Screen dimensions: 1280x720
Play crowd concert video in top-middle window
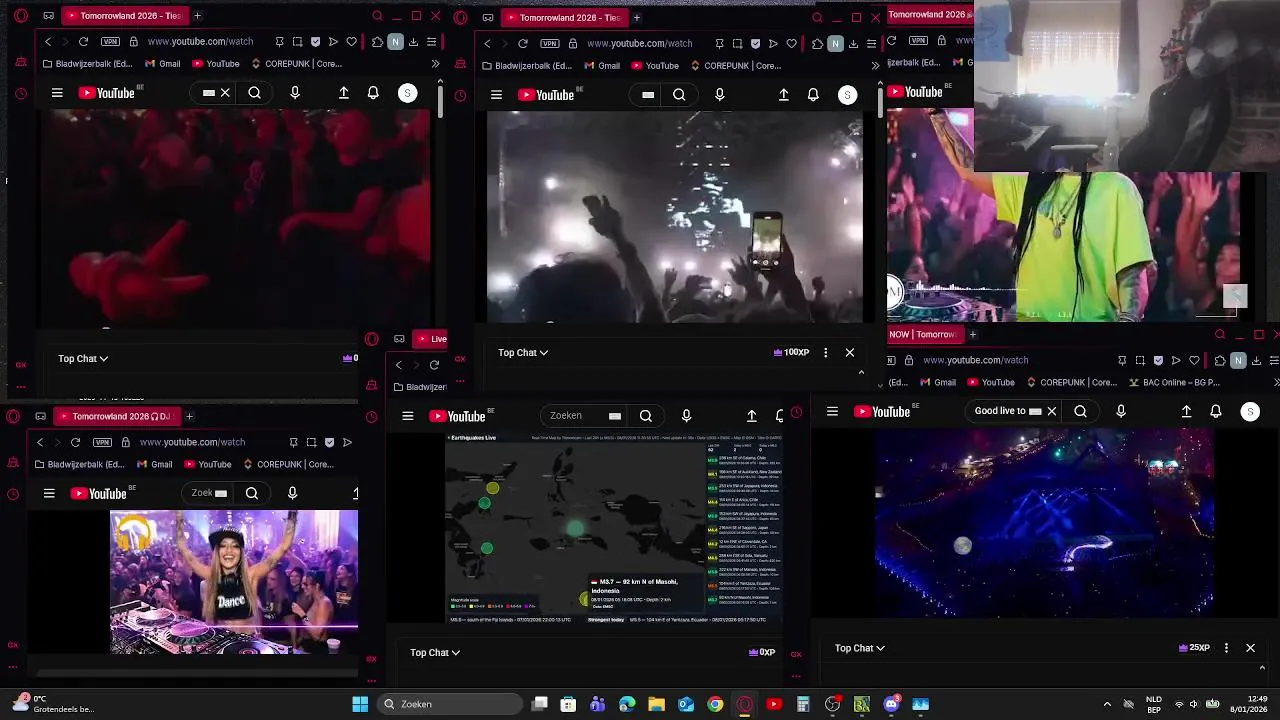[674, 216]
